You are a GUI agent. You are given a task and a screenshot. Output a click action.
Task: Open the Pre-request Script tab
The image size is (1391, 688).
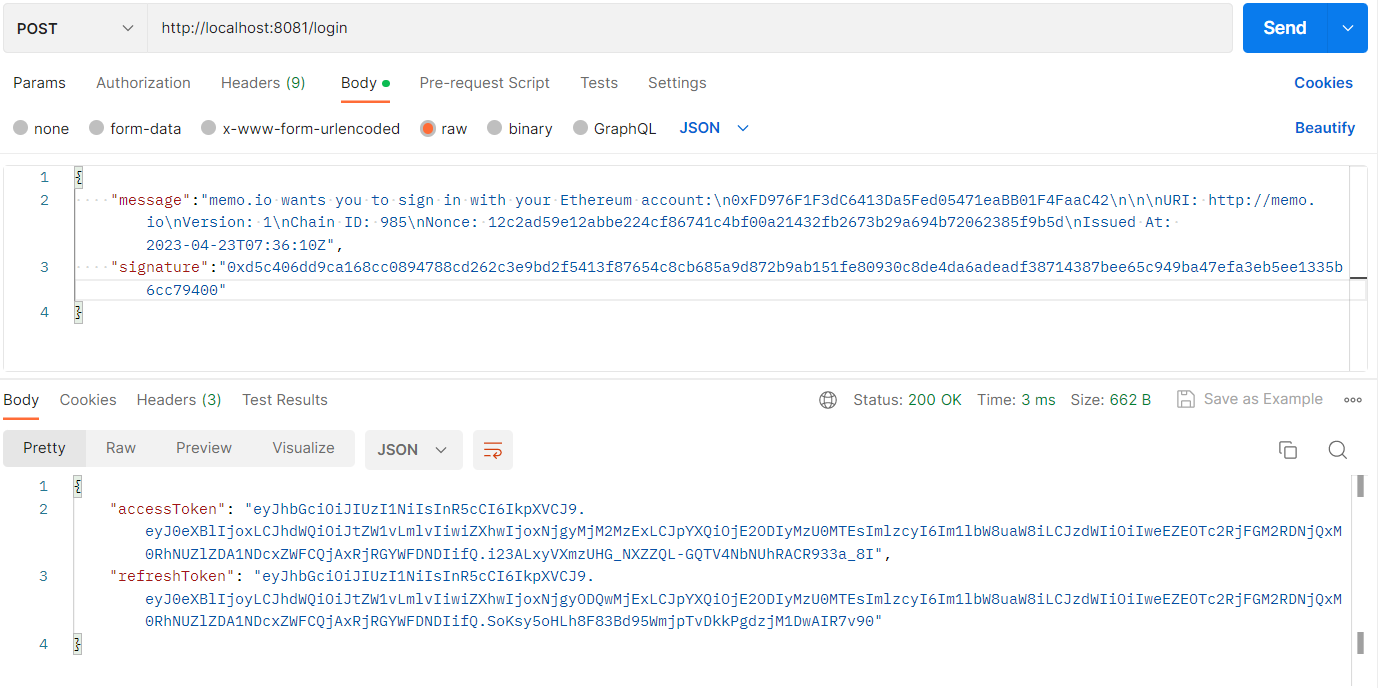point(484,83)
